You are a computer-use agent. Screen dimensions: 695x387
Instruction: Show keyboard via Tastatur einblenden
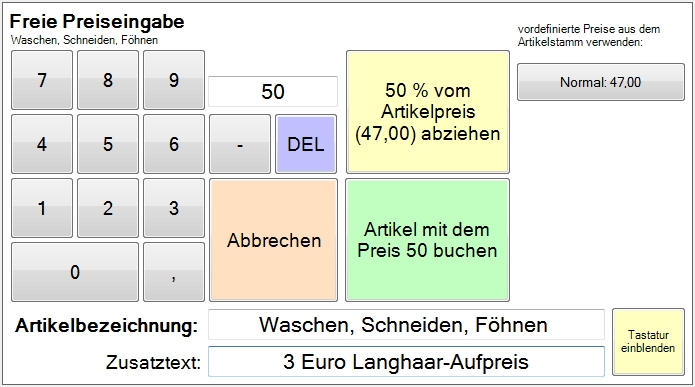648,342
